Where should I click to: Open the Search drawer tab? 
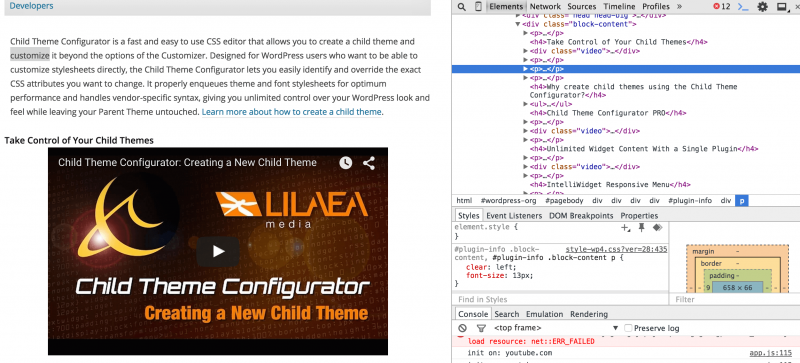click(507, 314)
